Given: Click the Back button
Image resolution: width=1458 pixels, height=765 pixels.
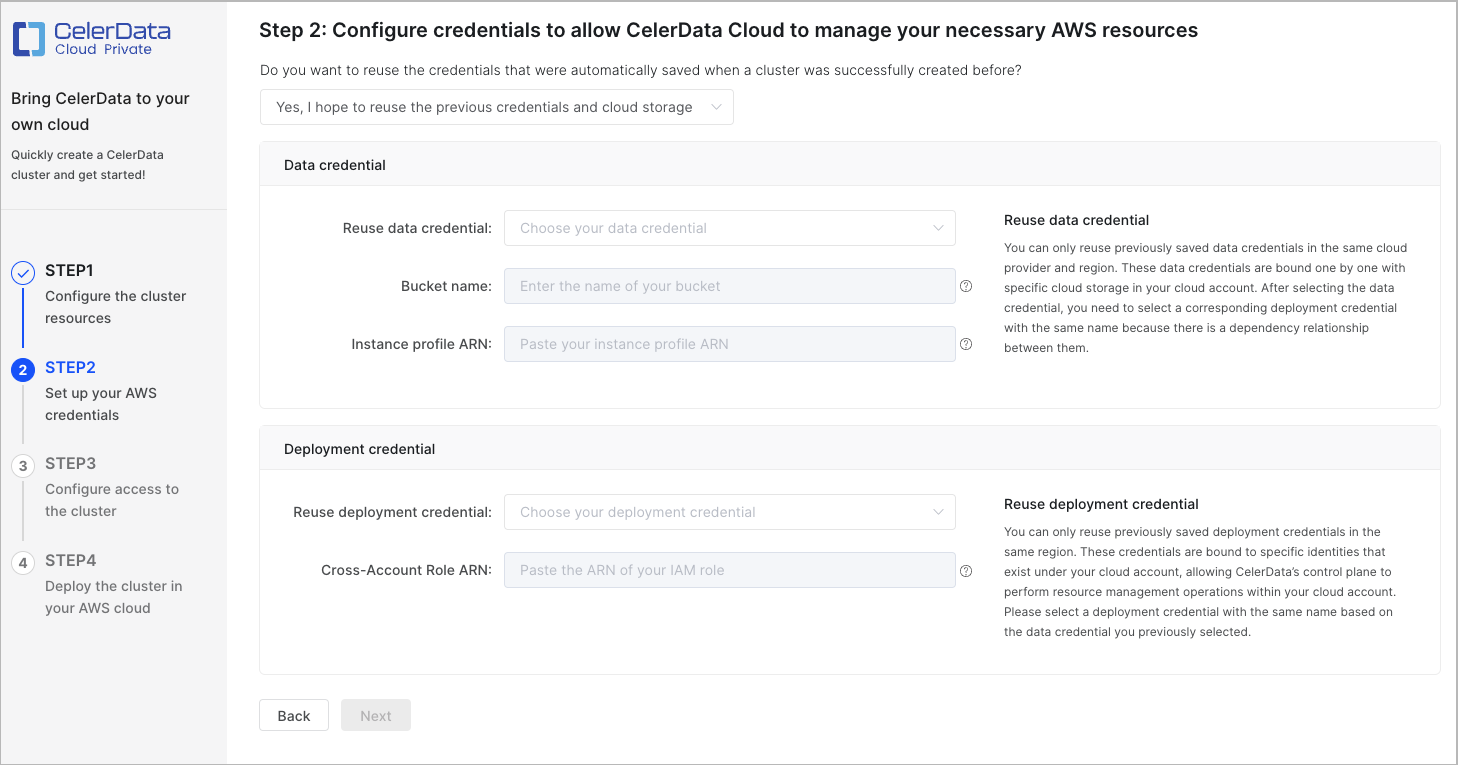Looking at the screenshot, I should (293, 715).
